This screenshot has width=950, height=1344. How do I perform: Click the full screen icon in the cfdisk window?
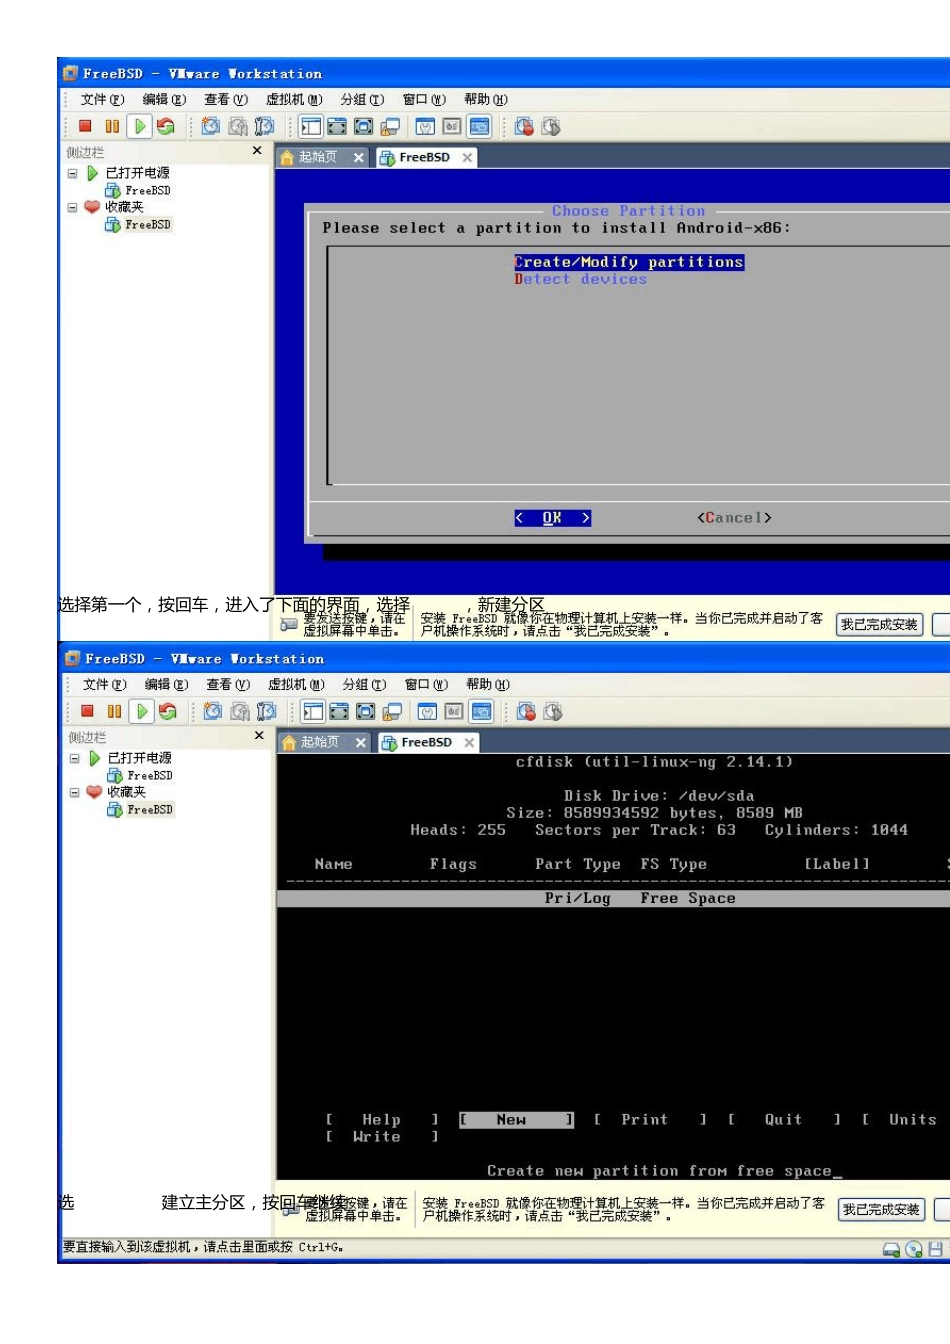pos(365,711)
